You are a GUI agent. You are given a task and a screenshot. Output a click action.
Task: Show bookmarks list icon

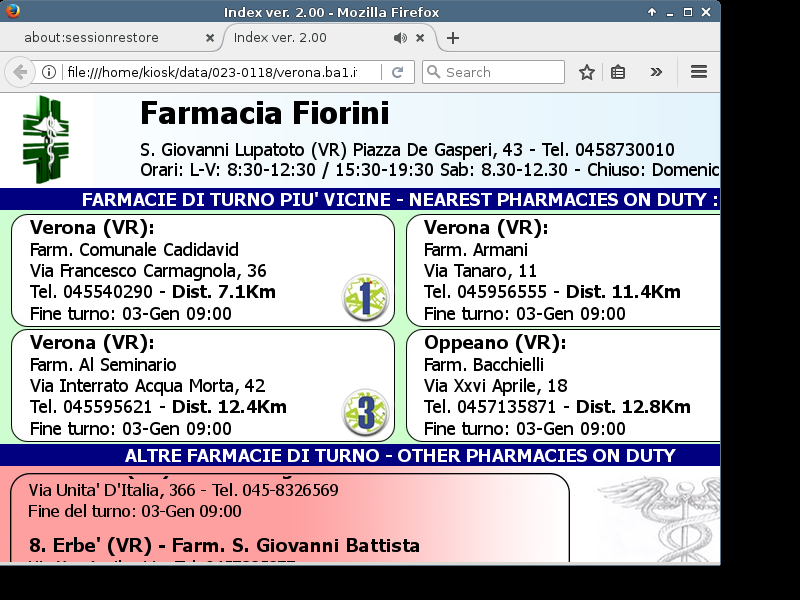click(618, 72)
